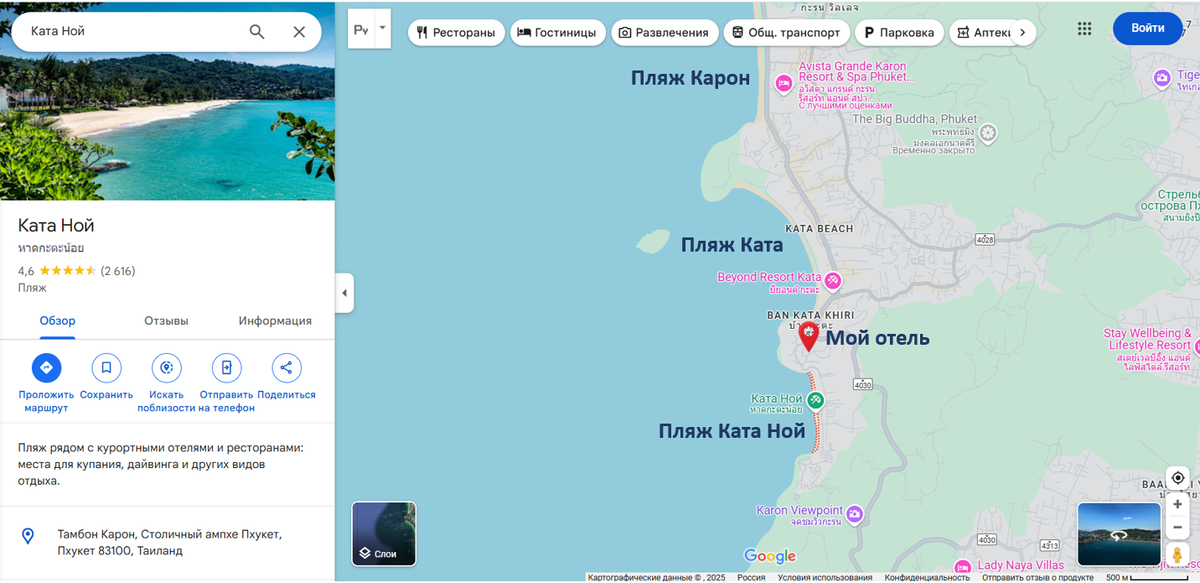Viewport: 1200px width, 583px height.
Task: Click the Проложить маршрут directions icon
Action: (x=46, y=368)
